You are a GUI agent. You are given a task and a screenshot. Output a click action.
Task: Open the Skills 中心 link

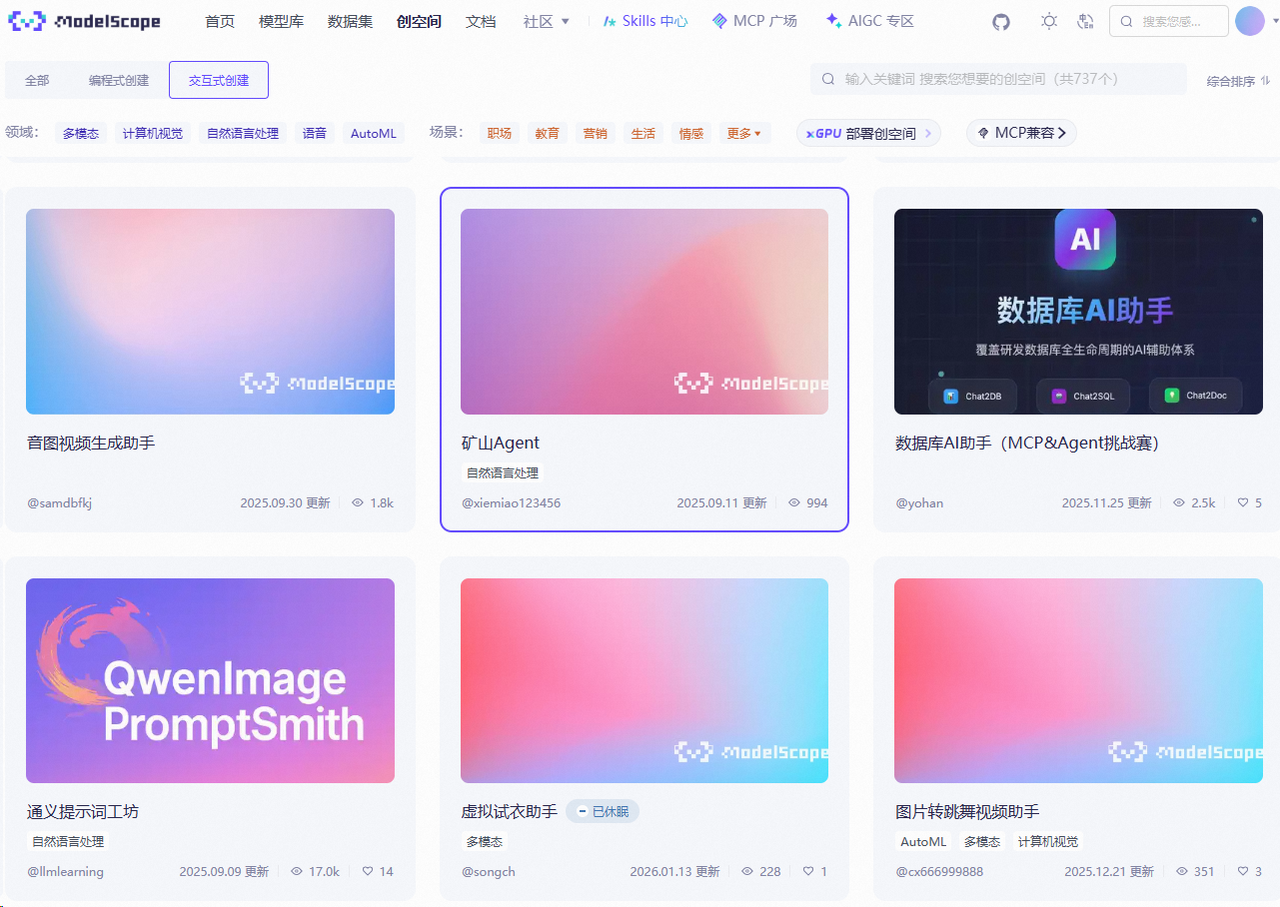(645, 21)
